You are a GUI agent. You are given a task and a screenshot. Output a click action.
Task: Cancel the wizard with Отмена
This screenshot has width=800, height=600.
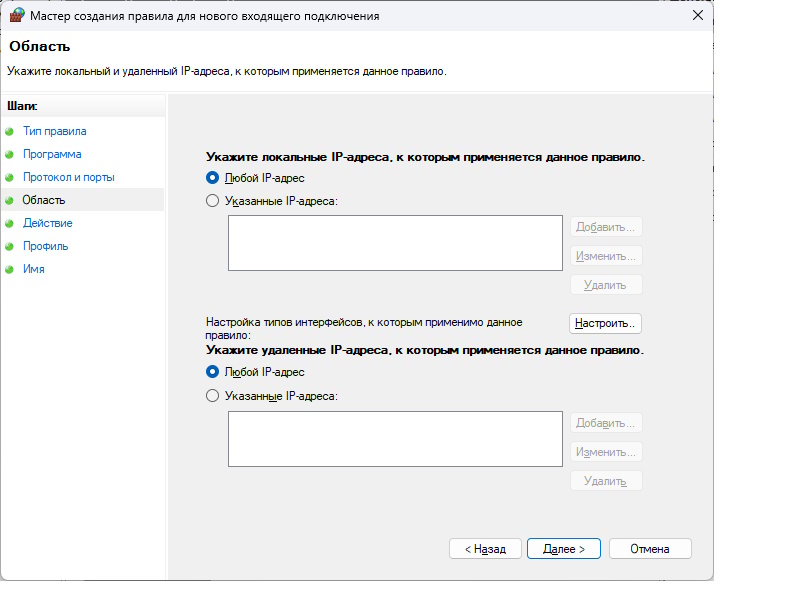649,549
